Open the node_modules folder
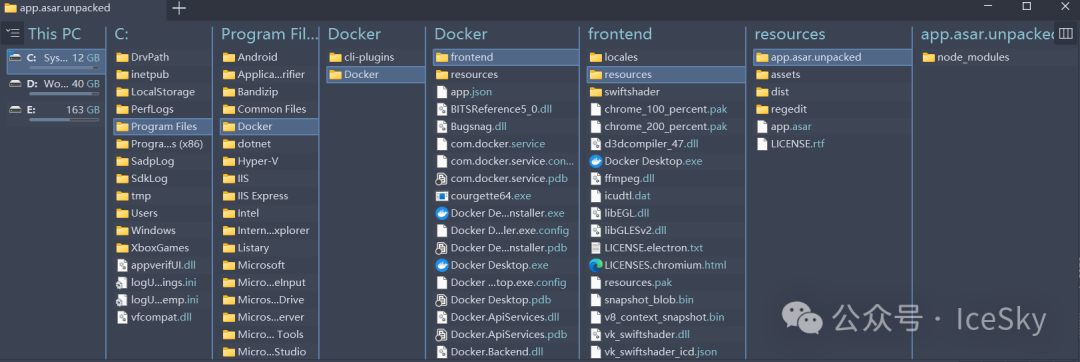Screen dimensions: 1080x362 999,57
